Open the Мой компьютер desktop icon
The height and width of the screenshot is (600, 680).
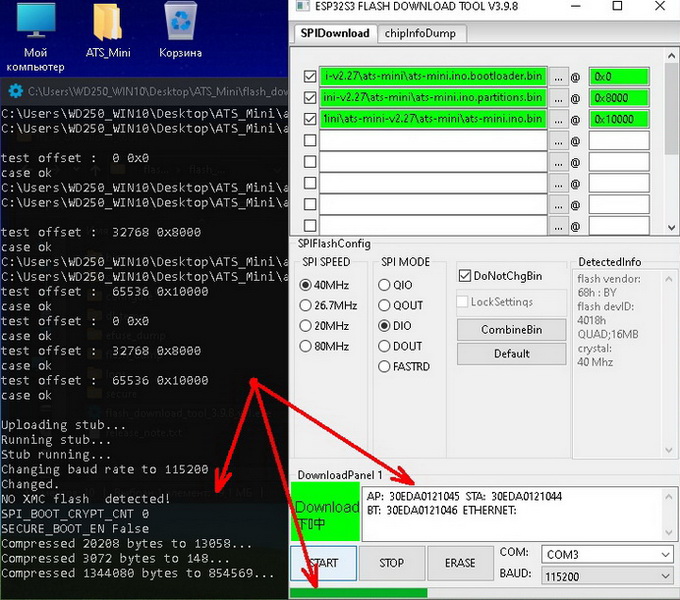(x=36, y=37)
